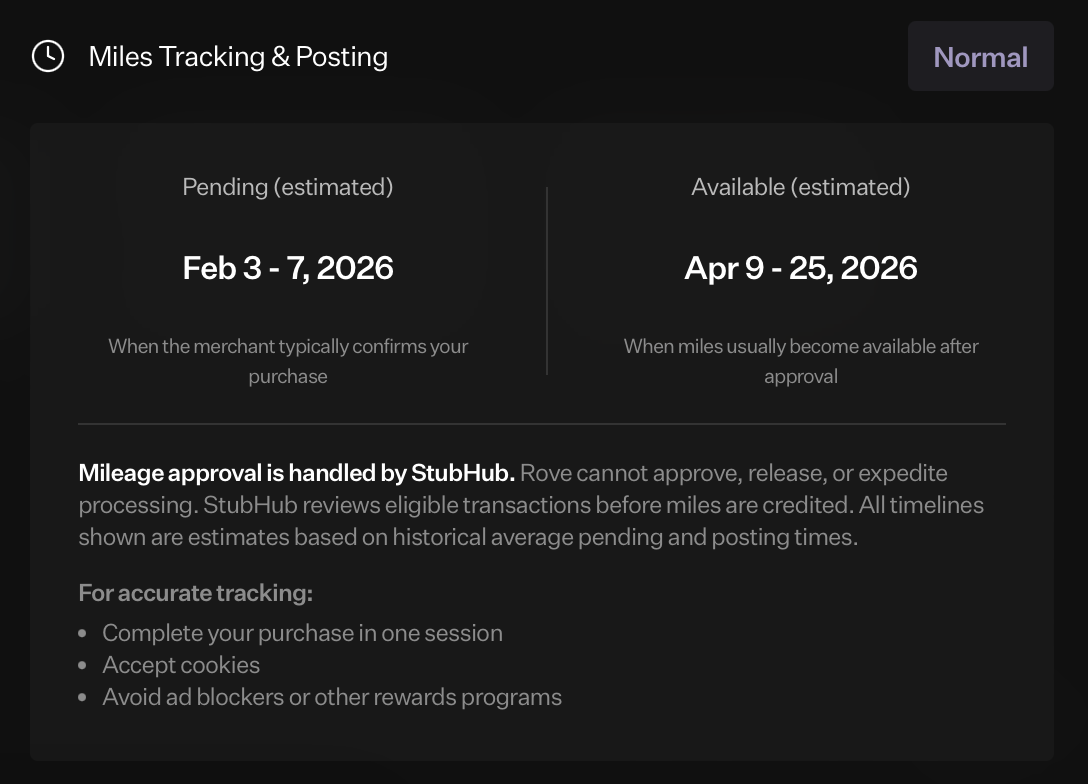This screenshot has width=1088, height=784.
Task: Click the merchant confirmation description text
Action: (288, 360)
